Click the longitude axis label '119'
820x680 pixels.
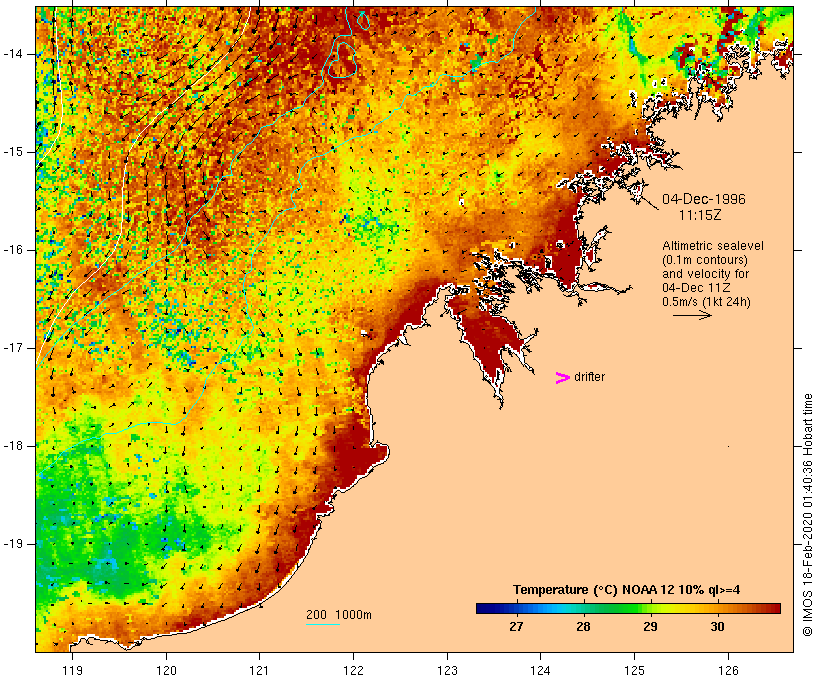(x=72, y=670)
